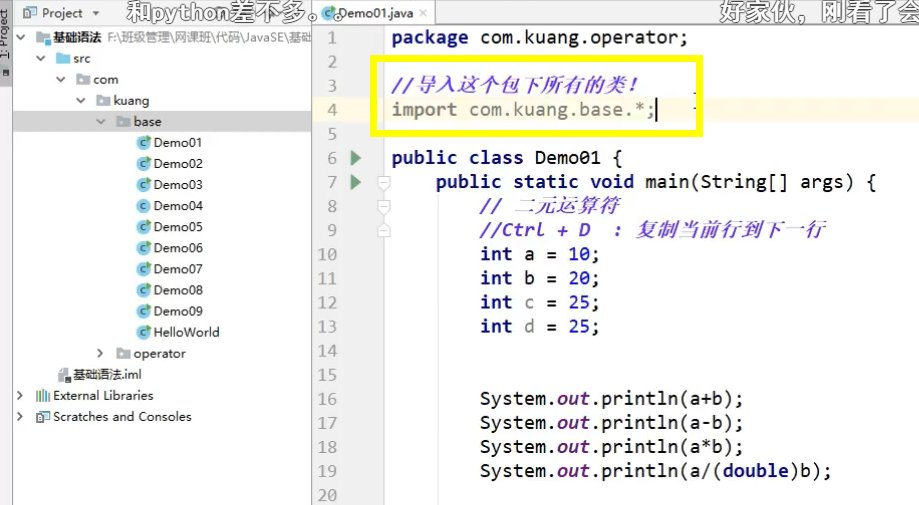Click line number 14 in gutter
The height and width of the screenshot is (505, 919).
tap(327, 351)
